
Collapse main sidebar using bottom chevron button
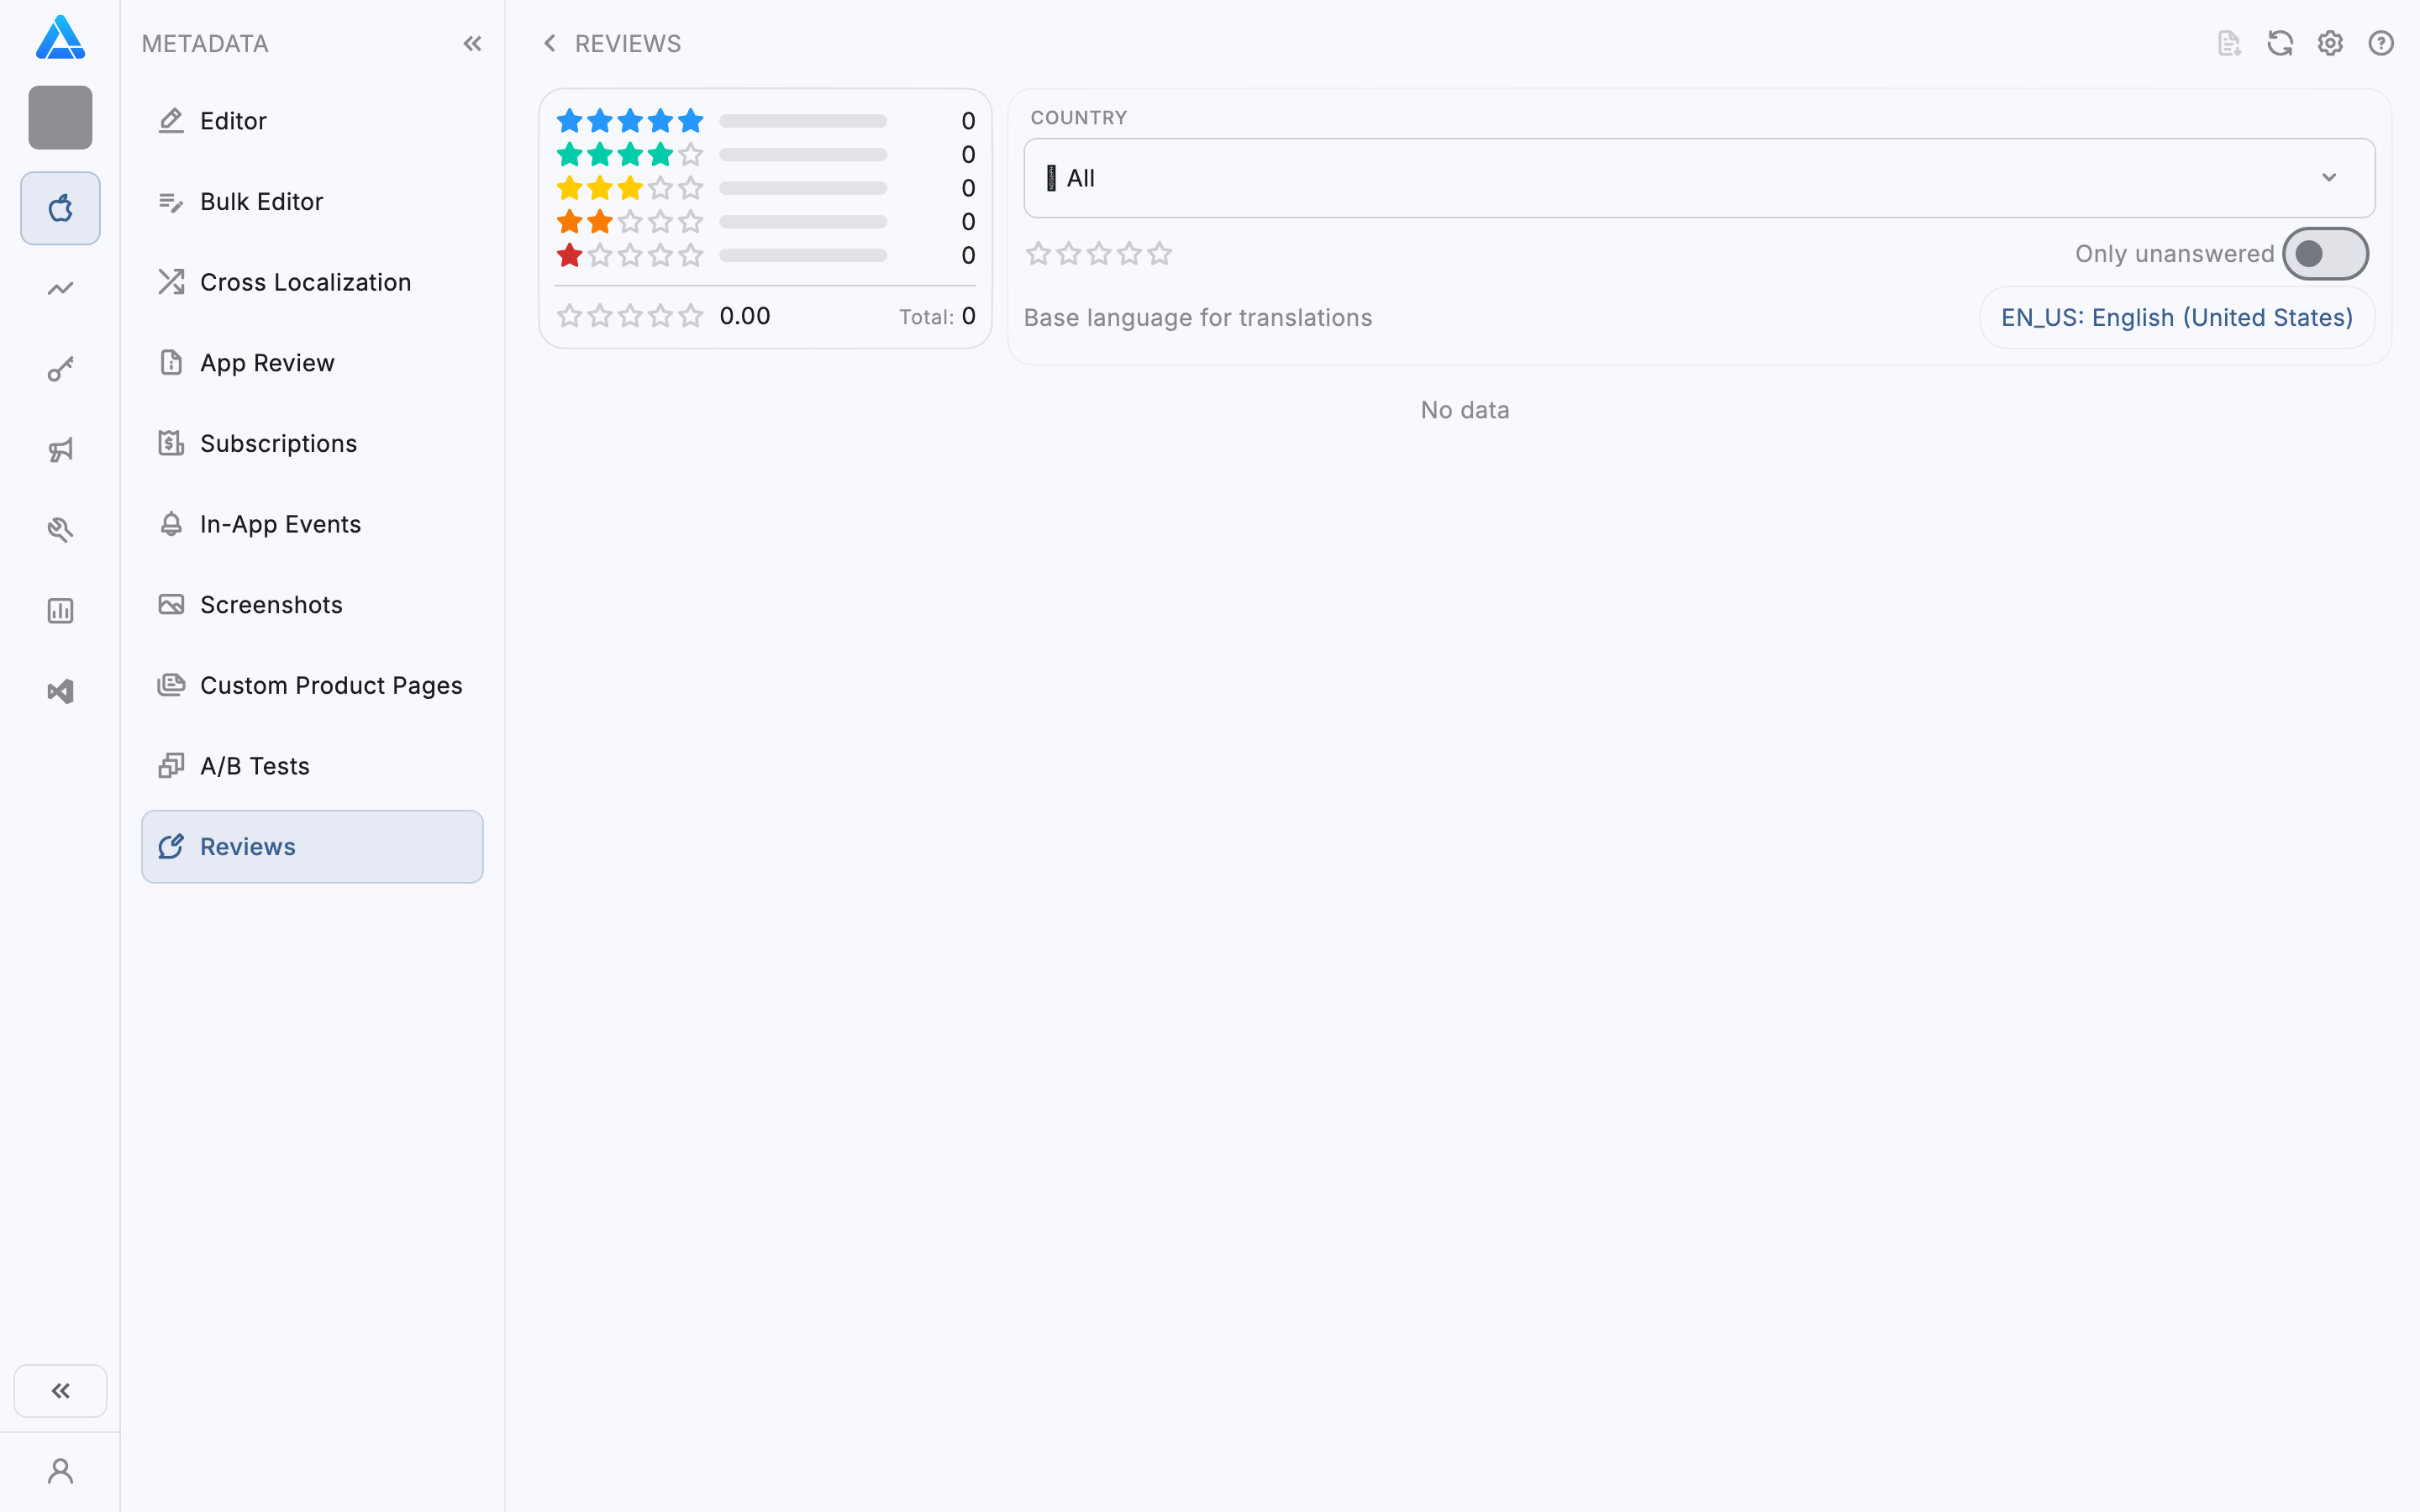click(x=60, y=1391)
